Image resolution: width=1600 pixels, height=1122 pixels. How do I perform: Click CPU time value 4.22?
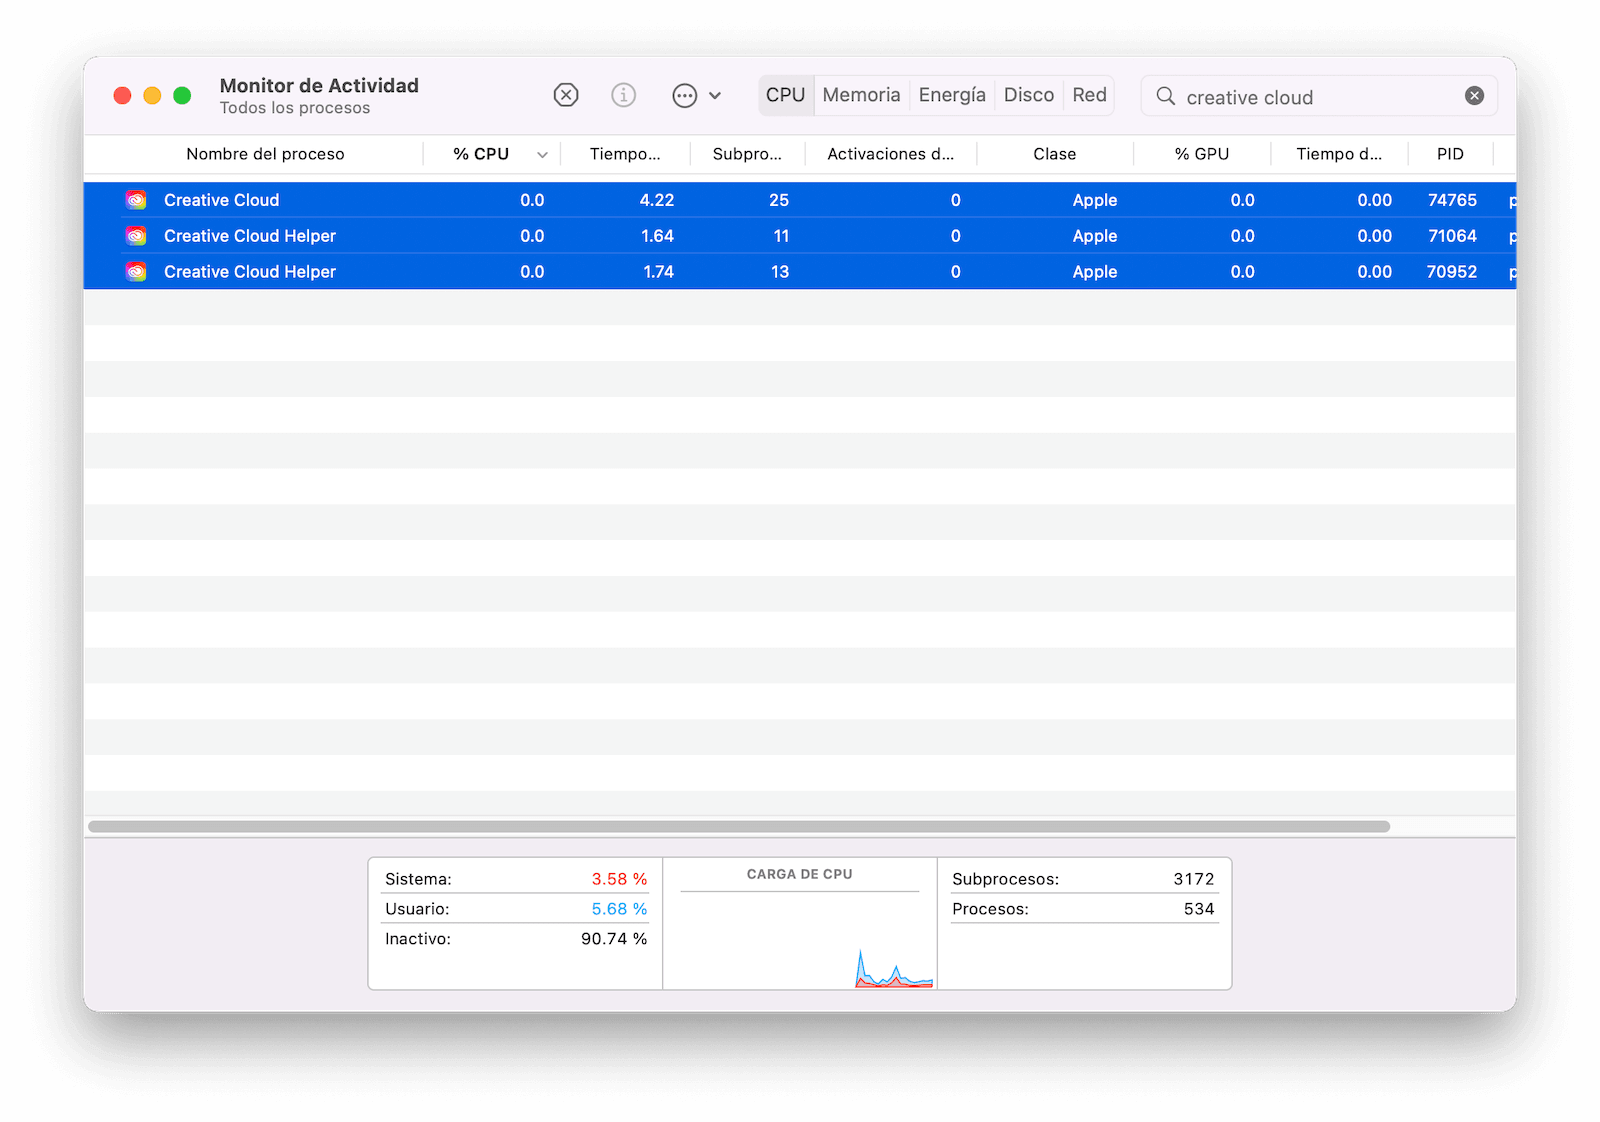(x=657, y=200)
